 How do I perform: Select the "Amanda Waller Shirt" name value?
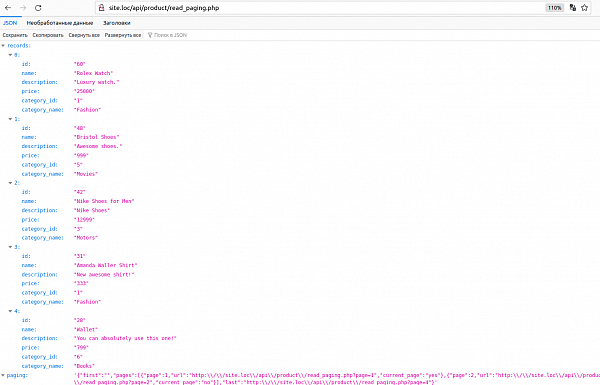pyautogui.click(x=106, y=265)
